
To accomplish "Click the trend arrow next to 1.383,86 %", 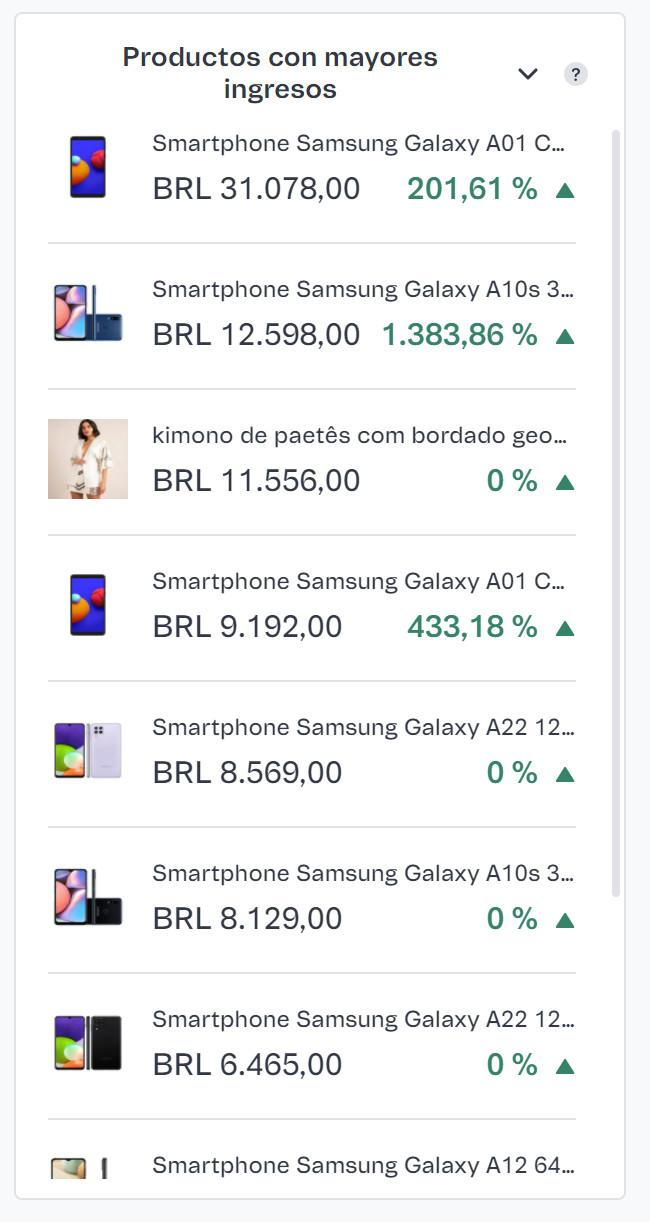I will coord(565,336).
